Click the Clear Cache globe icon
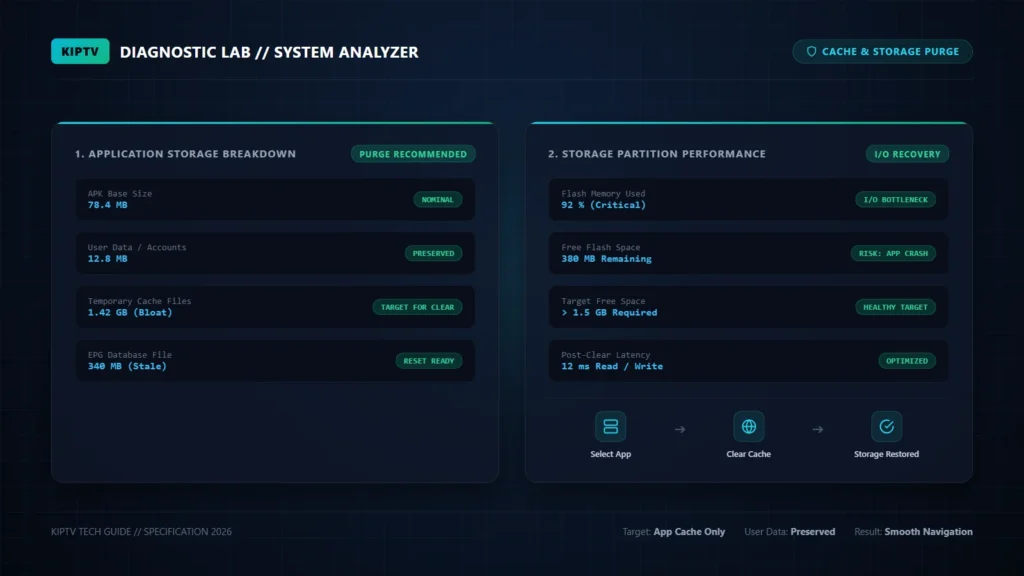Screen dimensions: 1024x576 coord(748,426)
